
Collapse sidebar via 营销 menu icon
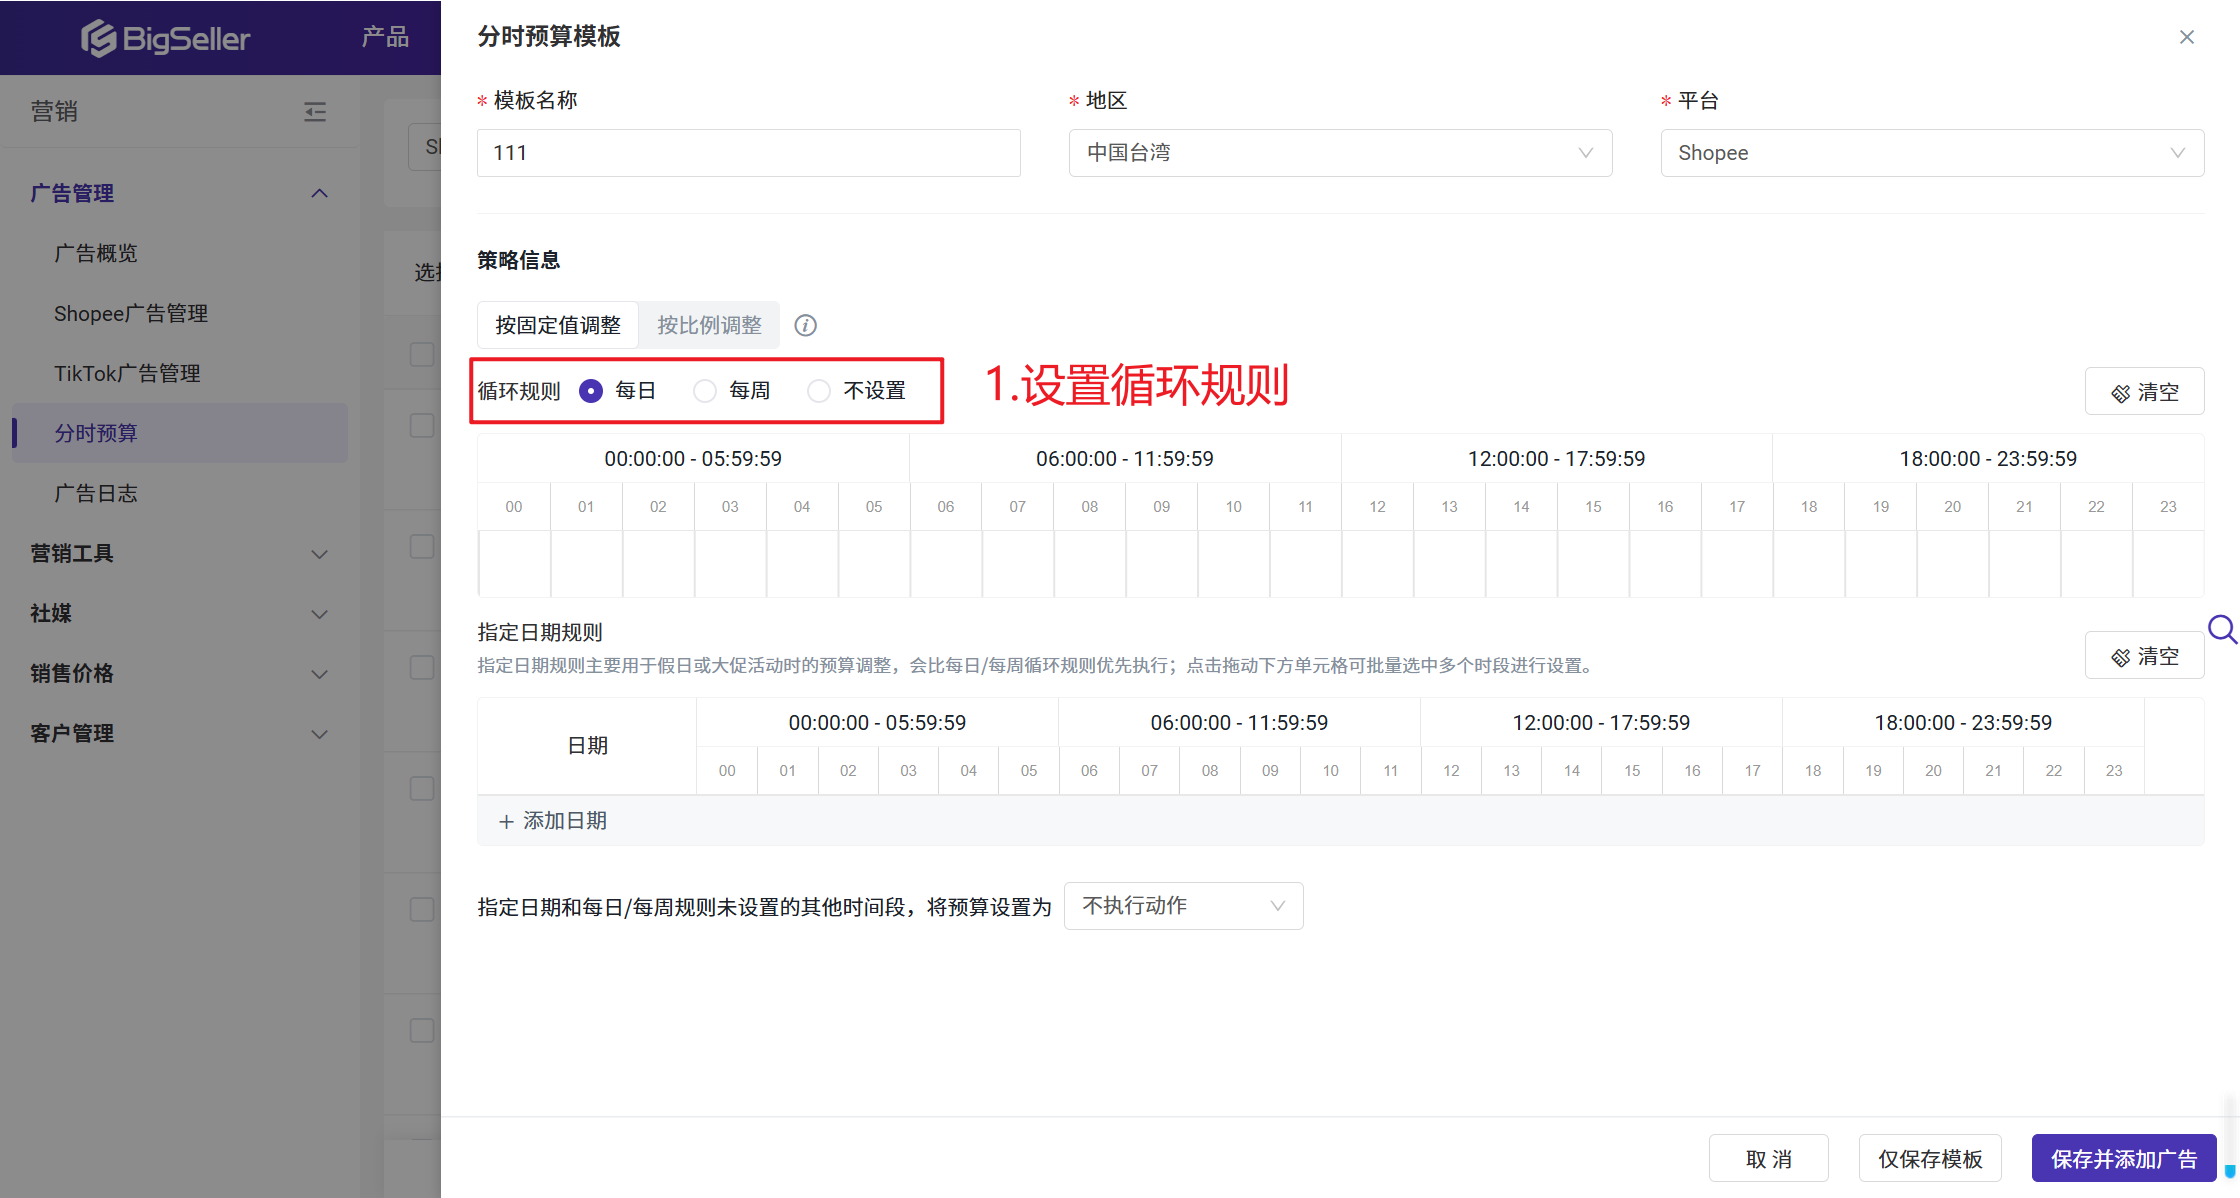click(x=315, y=111)
